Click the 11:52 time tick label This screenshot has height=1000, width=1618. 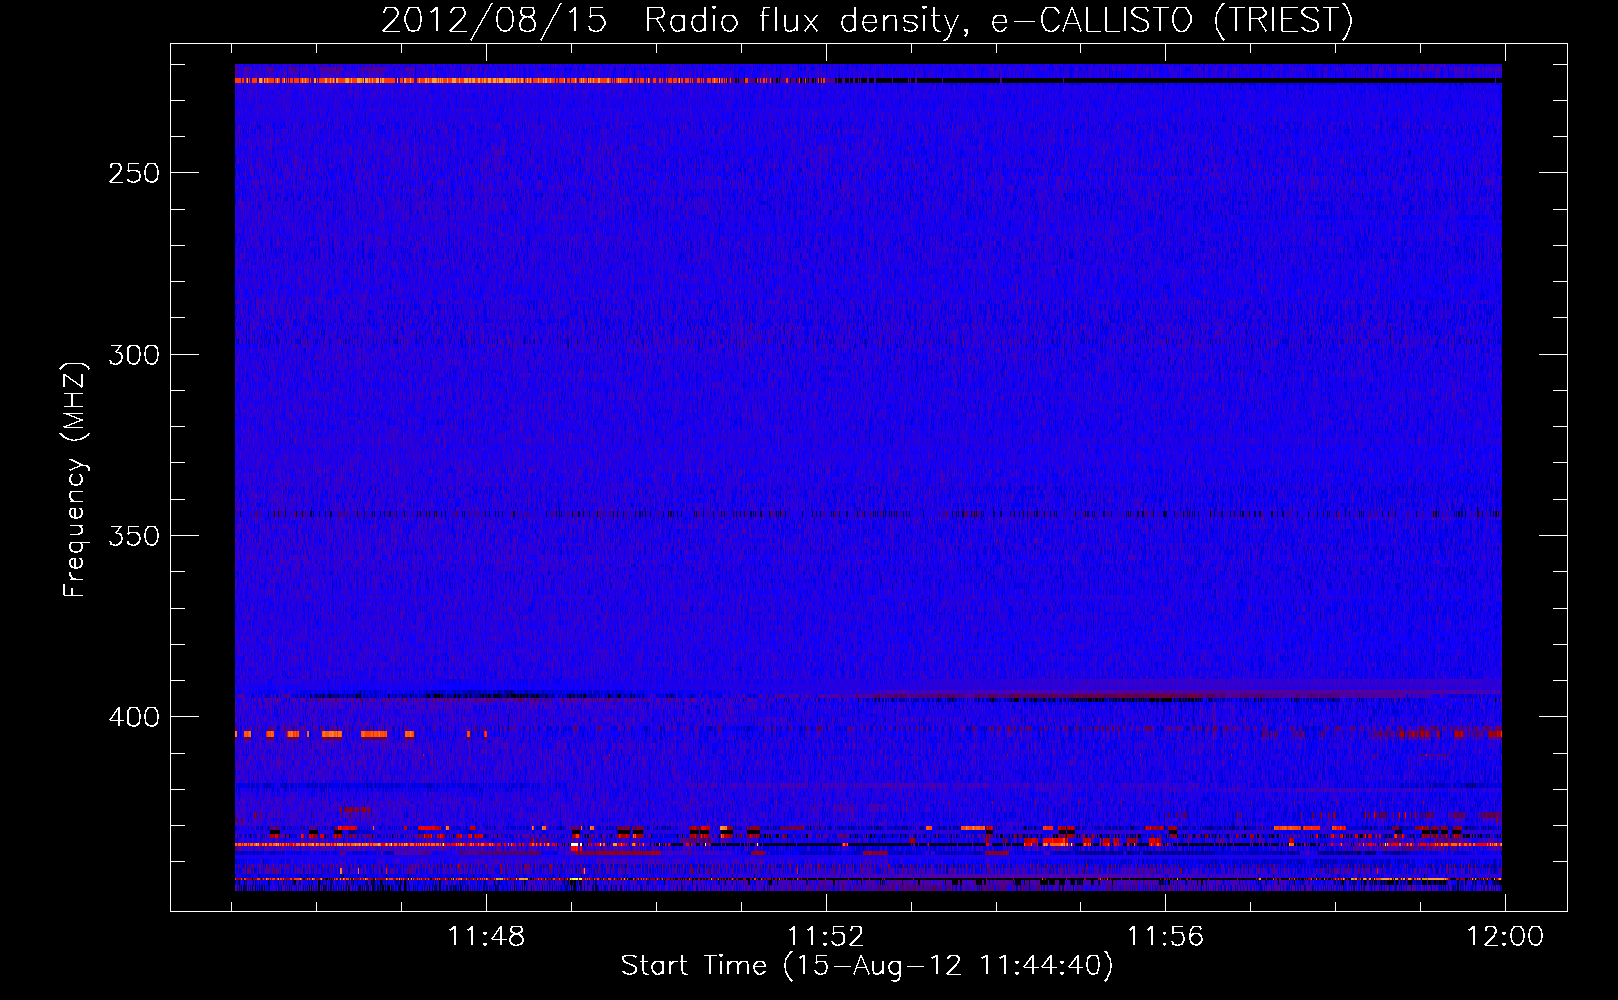[x=825, y=937]
